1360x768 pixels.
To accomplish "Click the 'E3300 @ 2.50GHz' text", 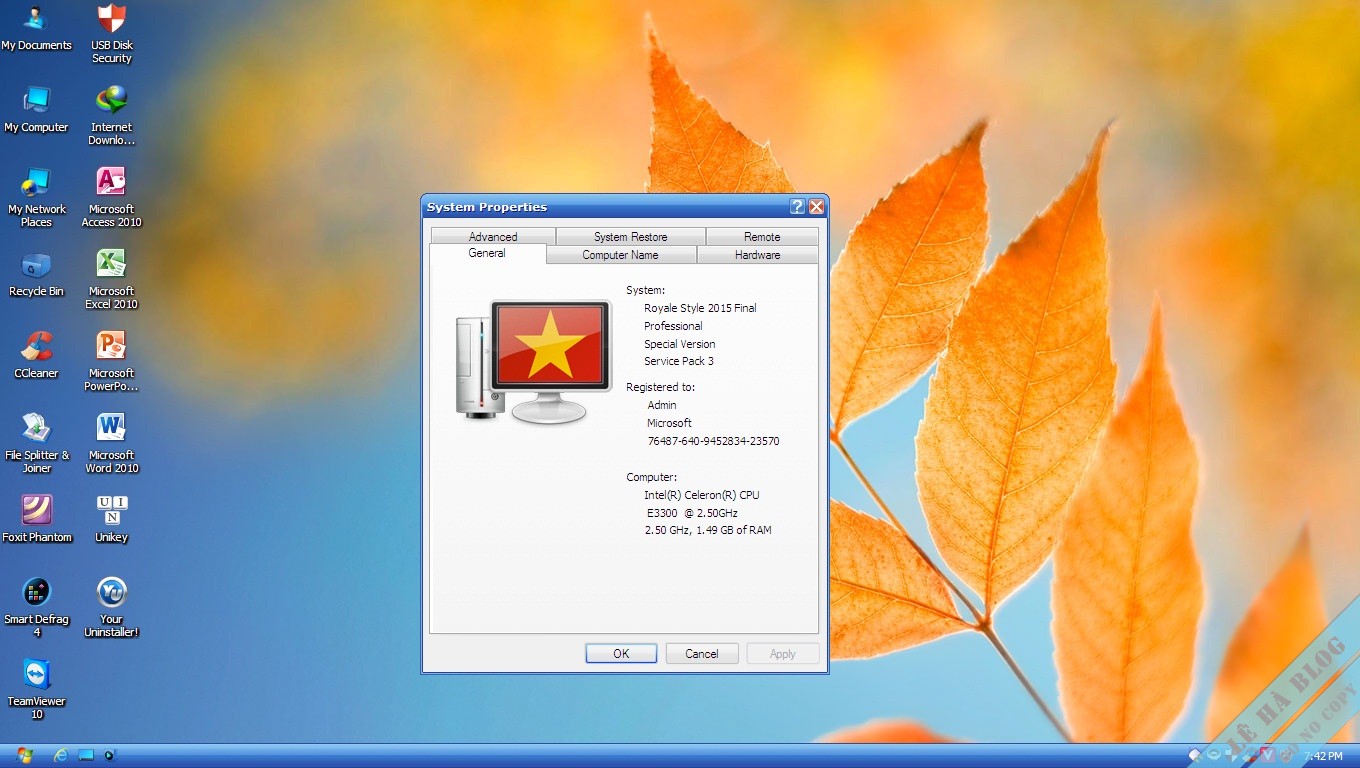I will (692, 513).
